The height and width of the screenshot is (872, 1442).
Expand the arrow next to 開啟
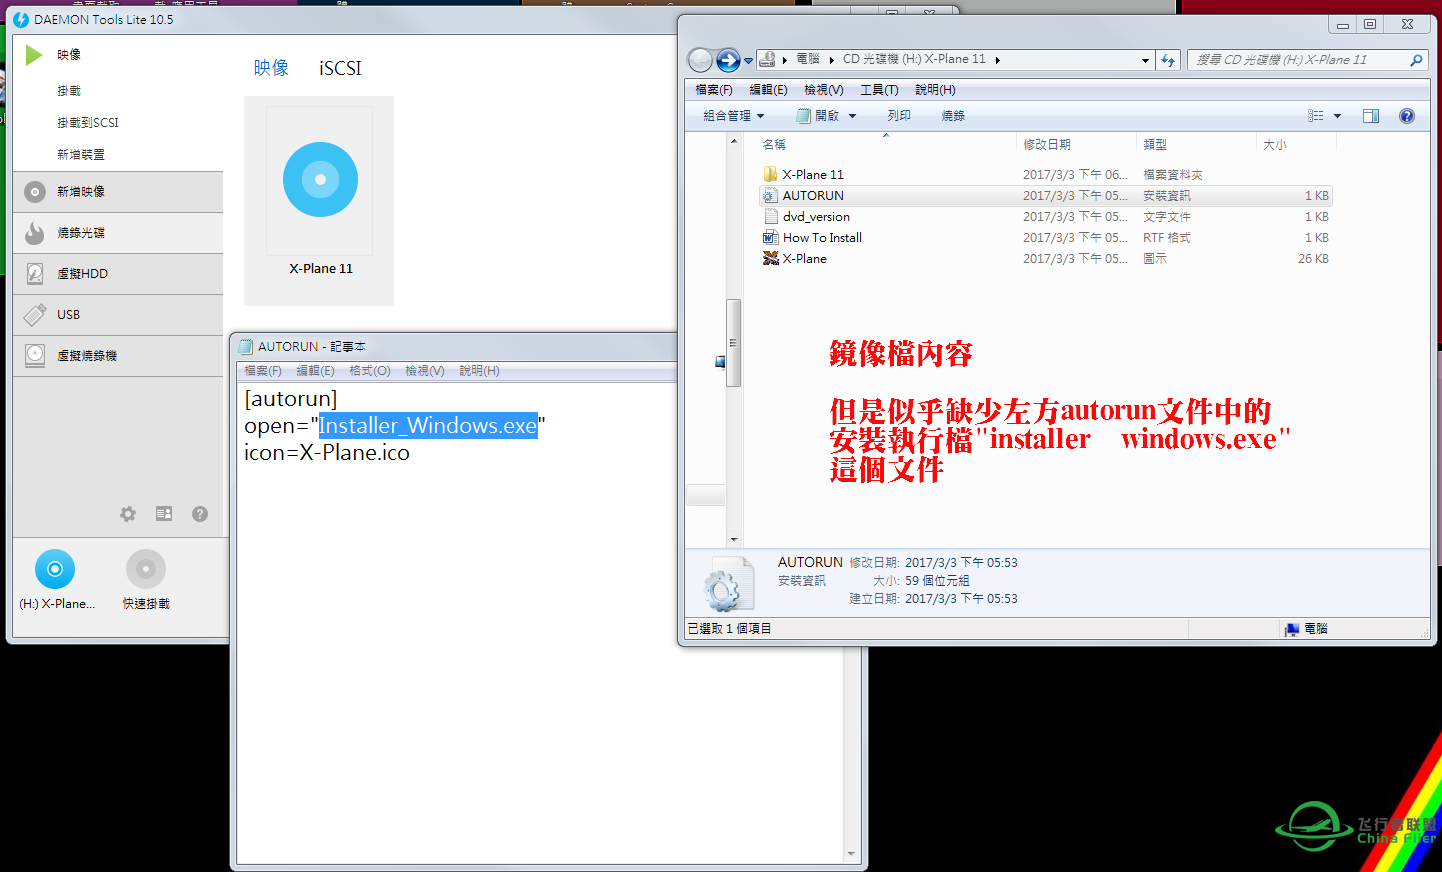pos(853,116)
